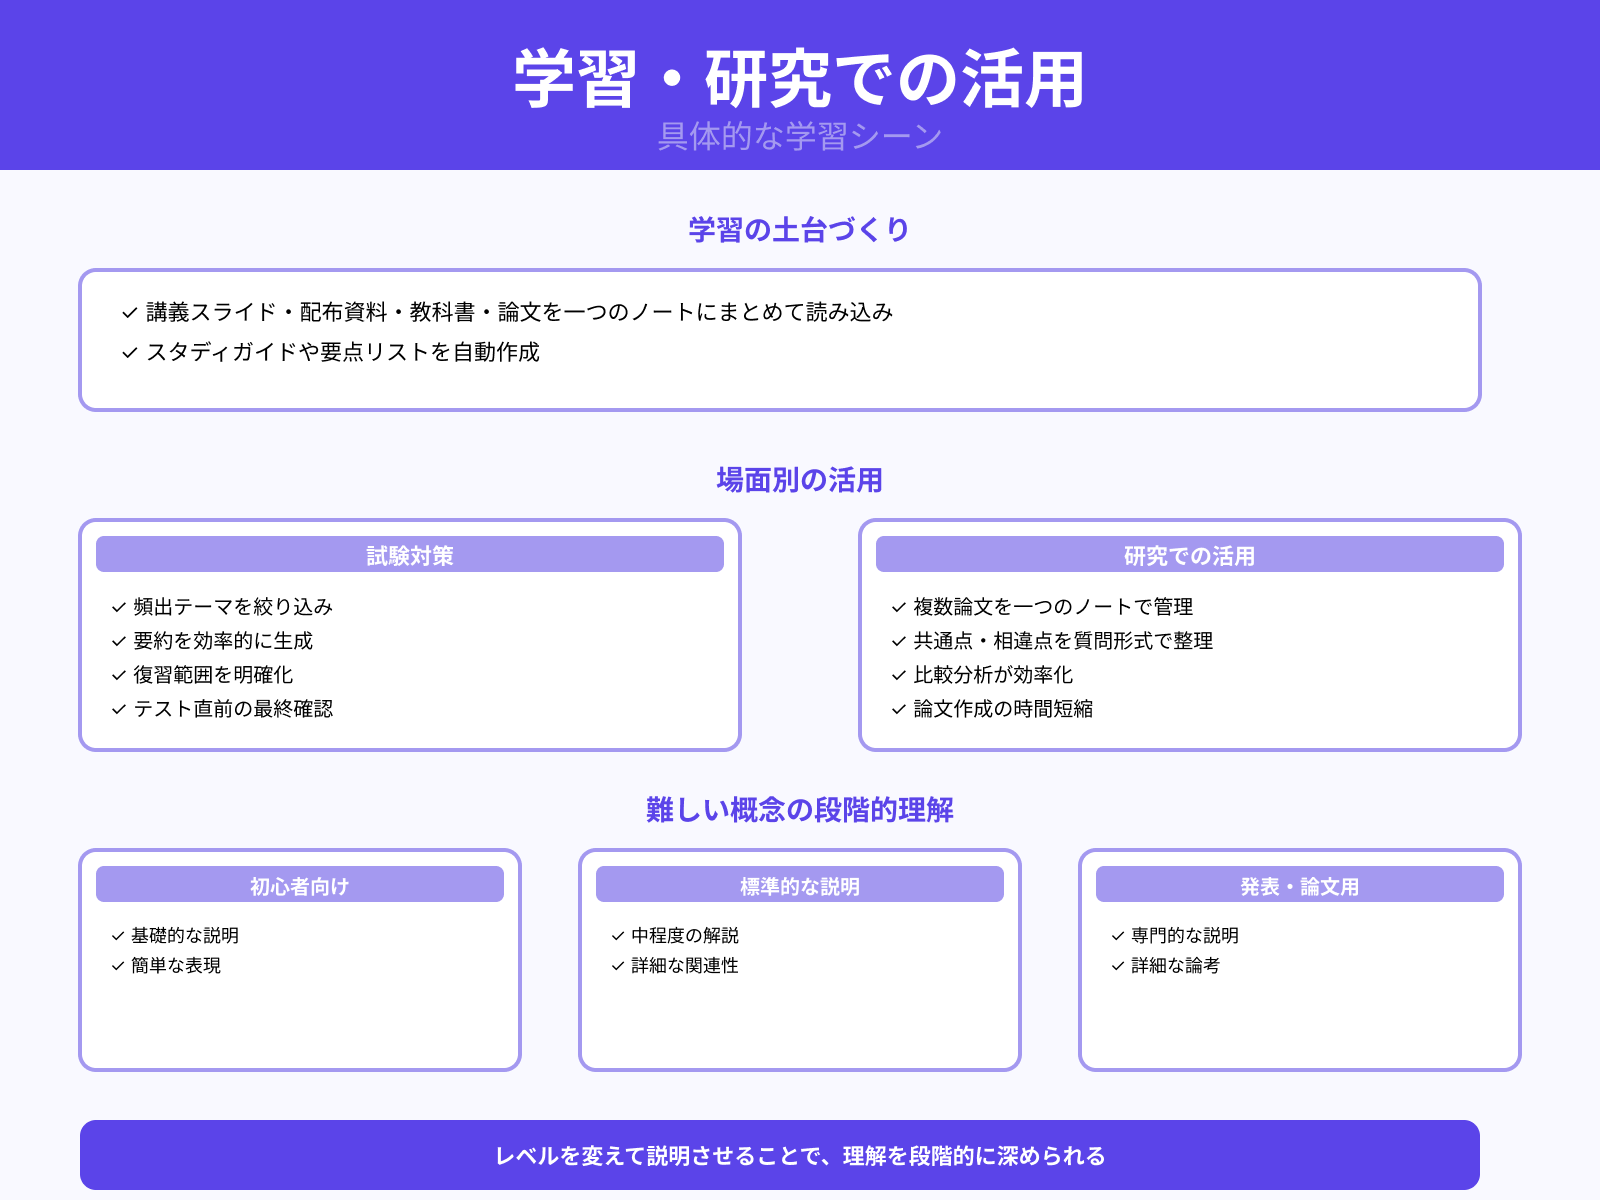The height and width of the screenshot is (1200, 1600).
Task: Expand the 研究での活用 card header
Action: pos(1190,554)
